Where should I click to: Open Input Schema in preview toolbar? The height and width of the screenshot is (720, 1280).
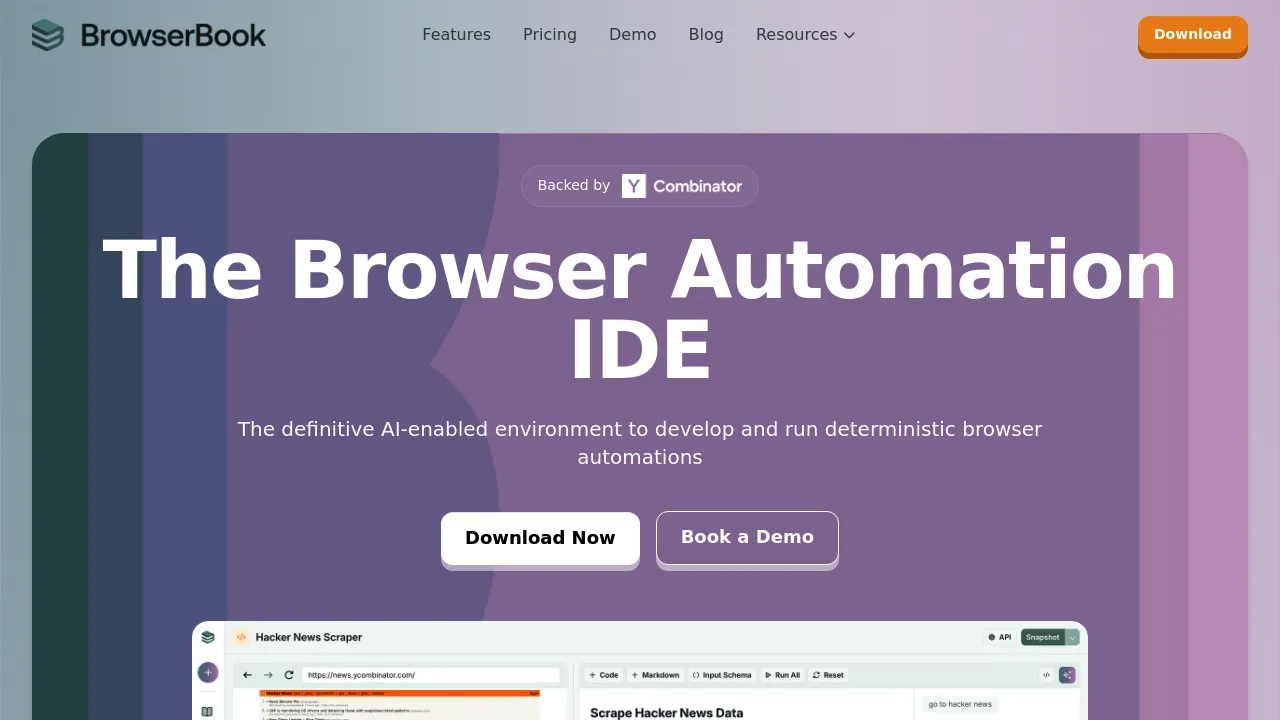722,675
